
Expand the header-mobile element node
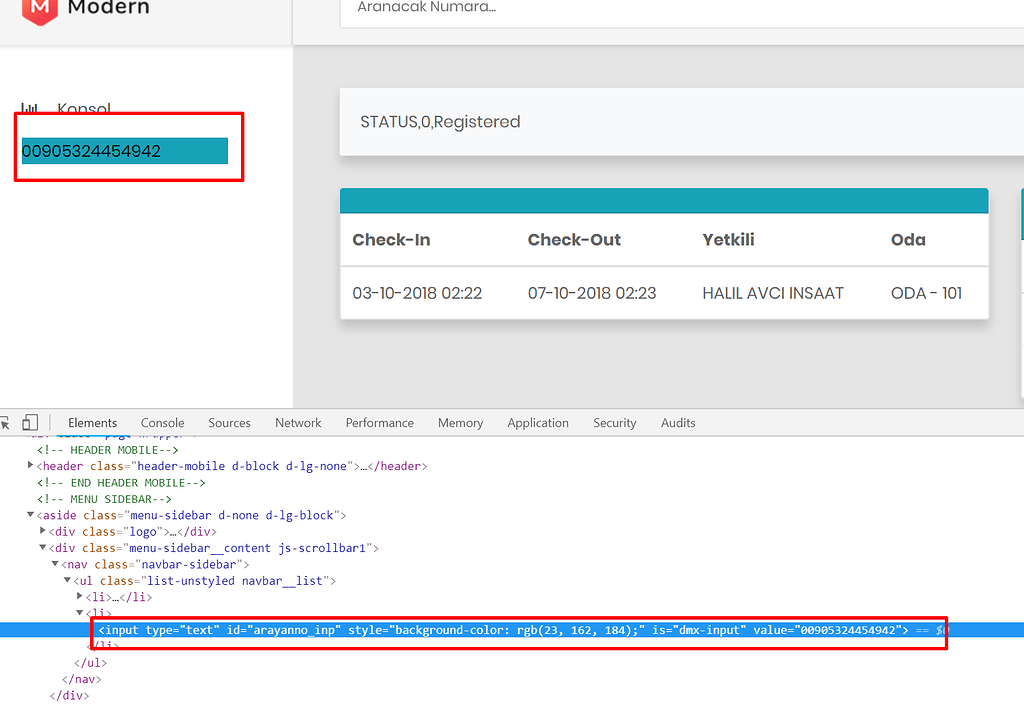pyautogui.click(x=30, y=466)
